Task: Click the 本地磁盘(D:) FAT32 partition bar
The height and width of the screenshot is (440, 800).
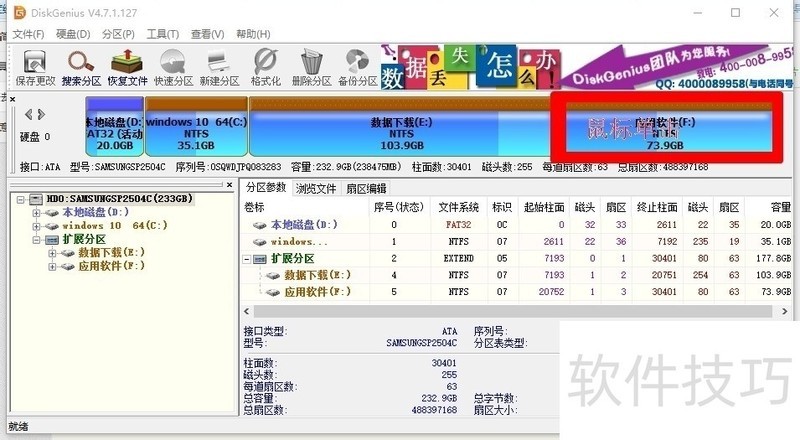Action: click(115, 126)
